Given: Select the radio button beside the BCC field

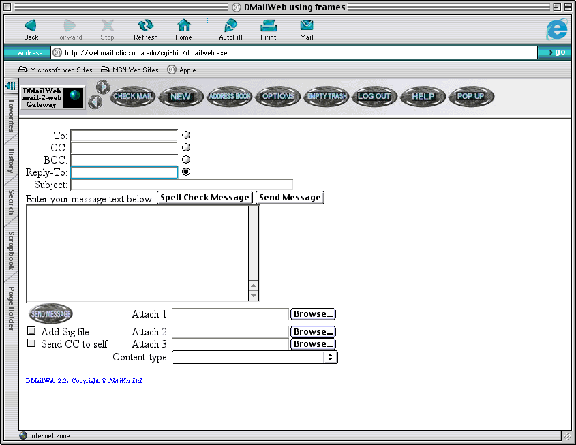Looking at the screenshot, I should pos(186,159).
